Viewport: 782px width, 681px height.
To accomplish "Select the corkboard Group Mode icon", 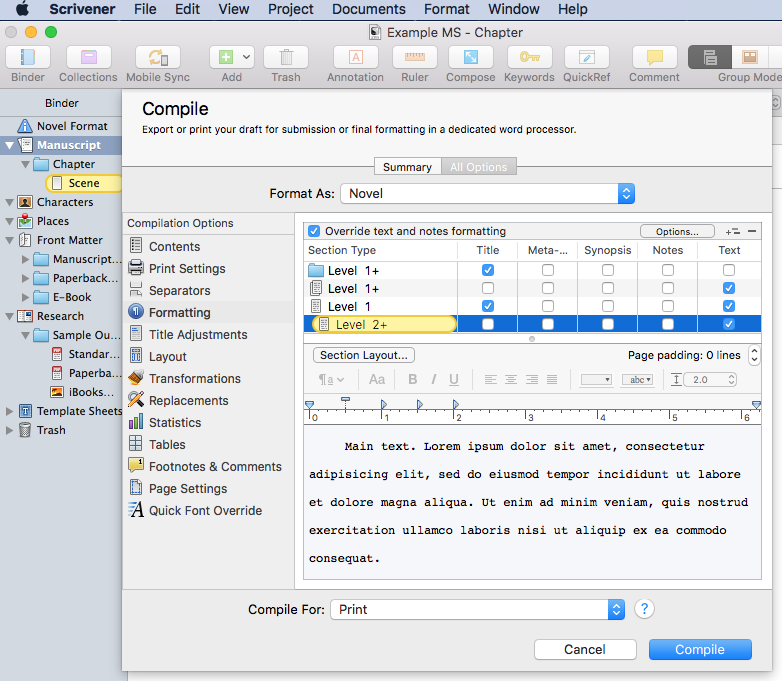I will pyautogui.click(x=750, y=57).
